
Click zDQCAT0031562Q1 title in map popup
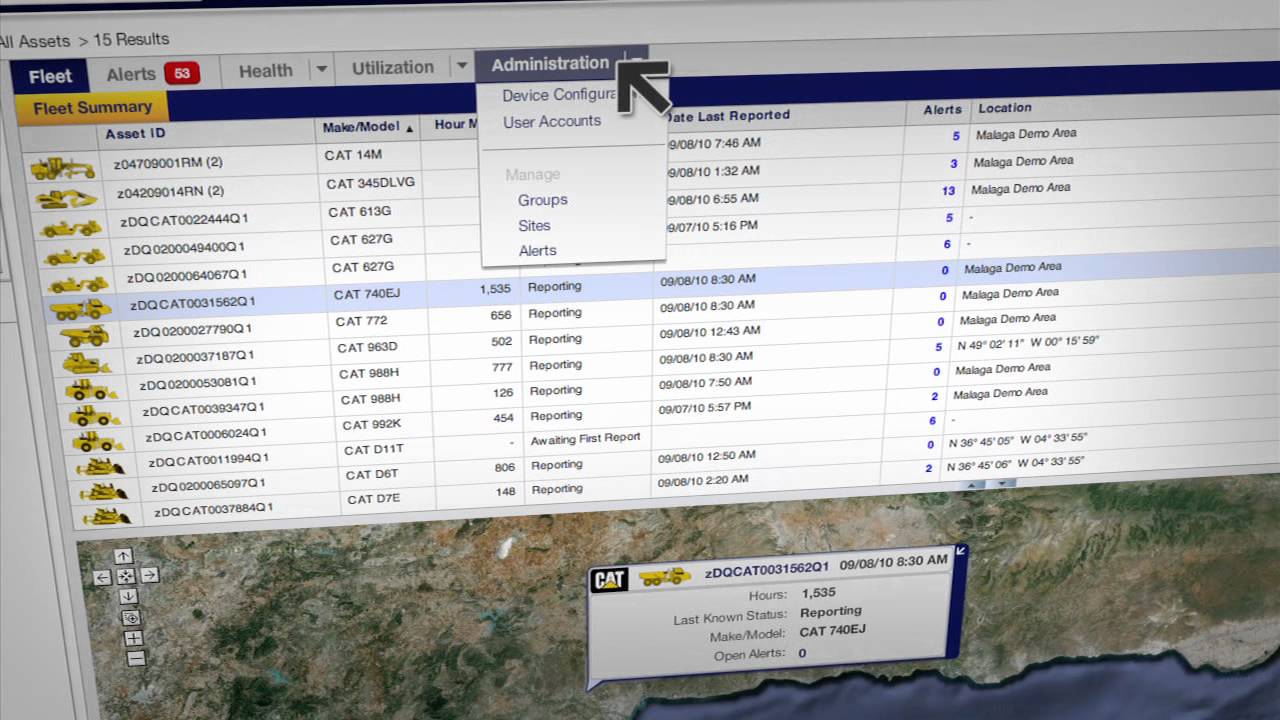[767, 572]
